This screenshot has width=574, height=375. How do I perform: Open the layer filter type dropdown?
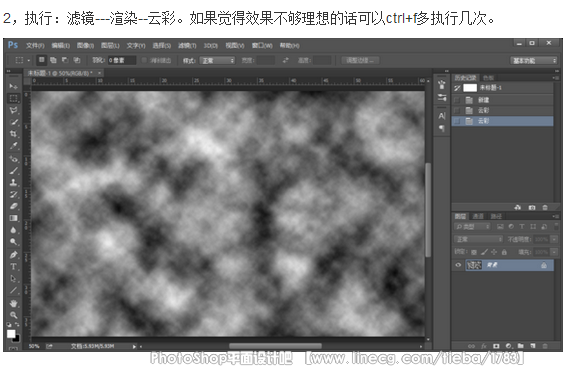point(472,227)
